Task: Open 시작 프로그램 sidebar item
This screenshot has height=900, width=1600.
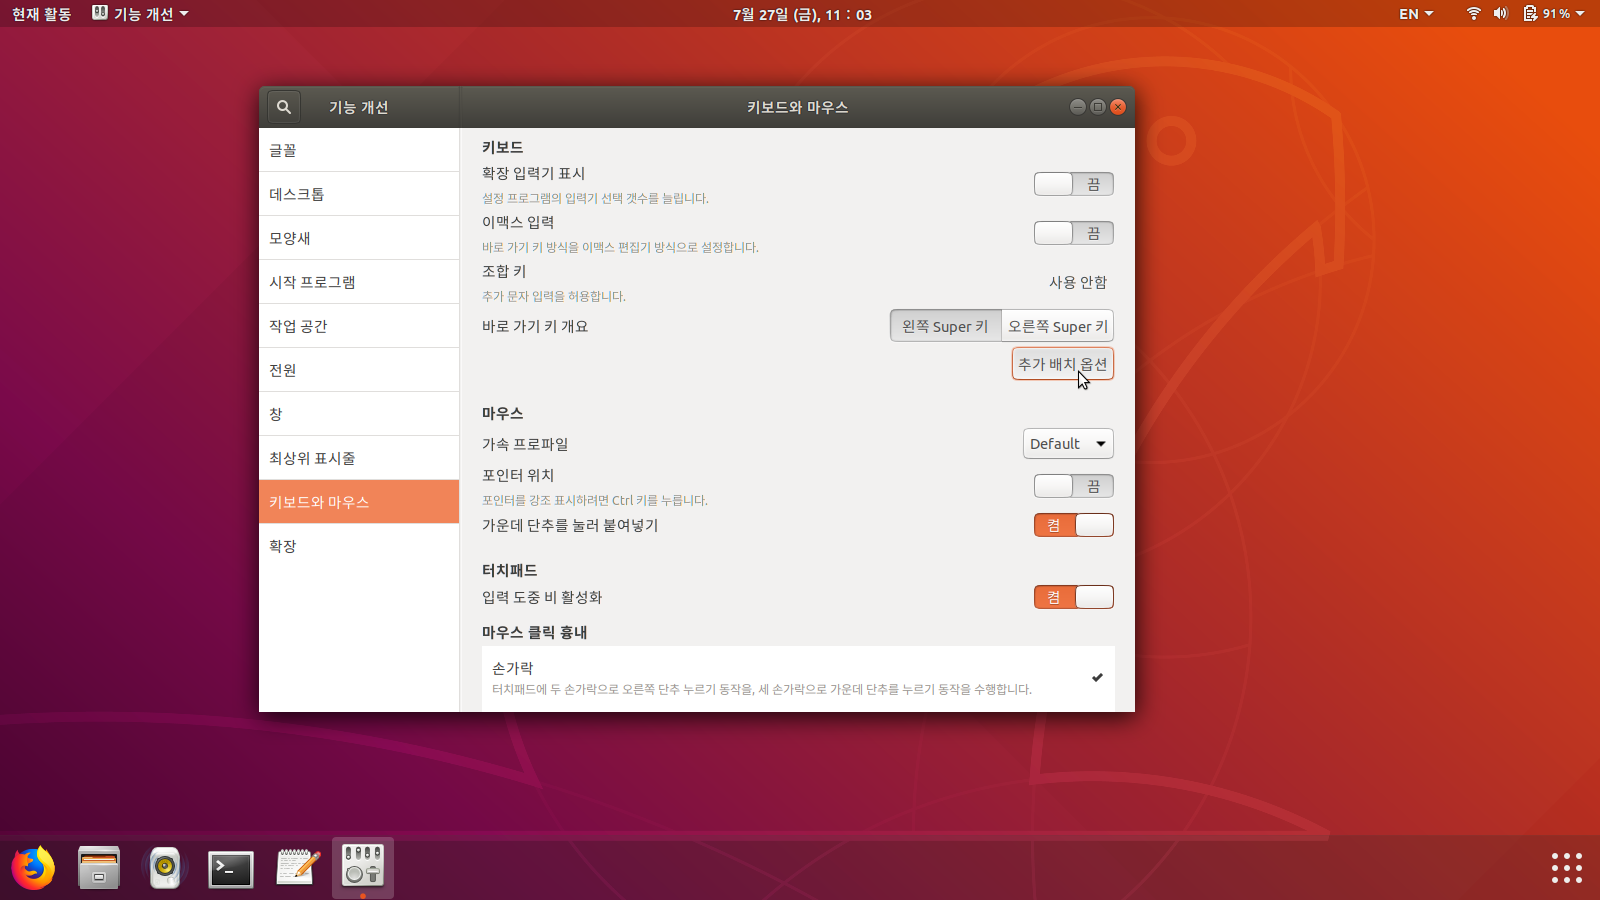Action: [x=359, y=282]
